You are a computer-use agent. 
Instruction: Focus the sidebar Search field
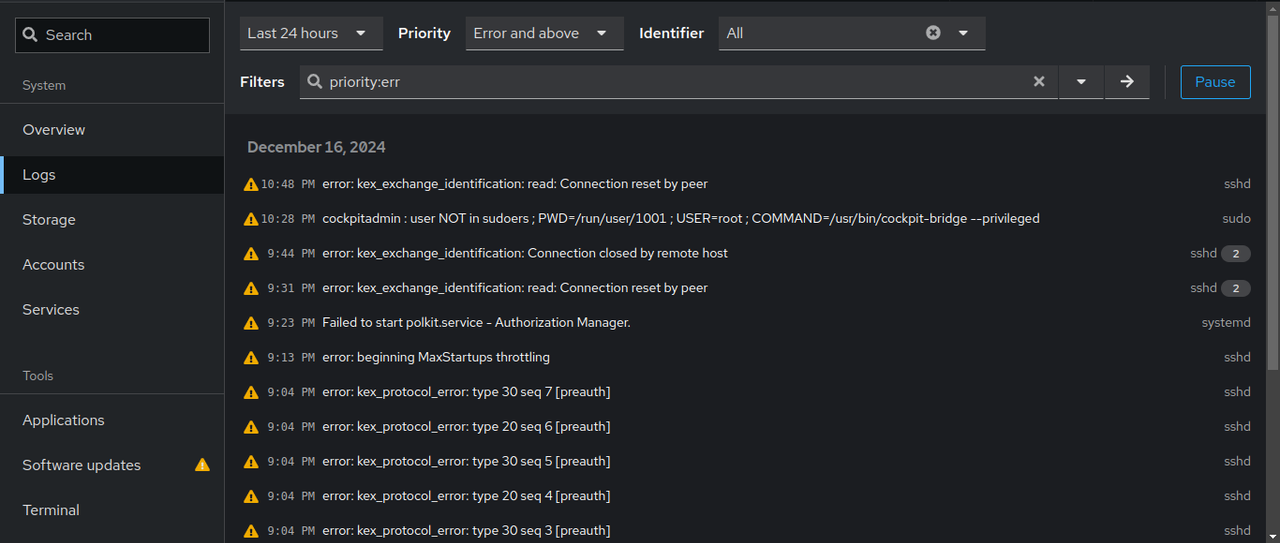coord(112,35)
